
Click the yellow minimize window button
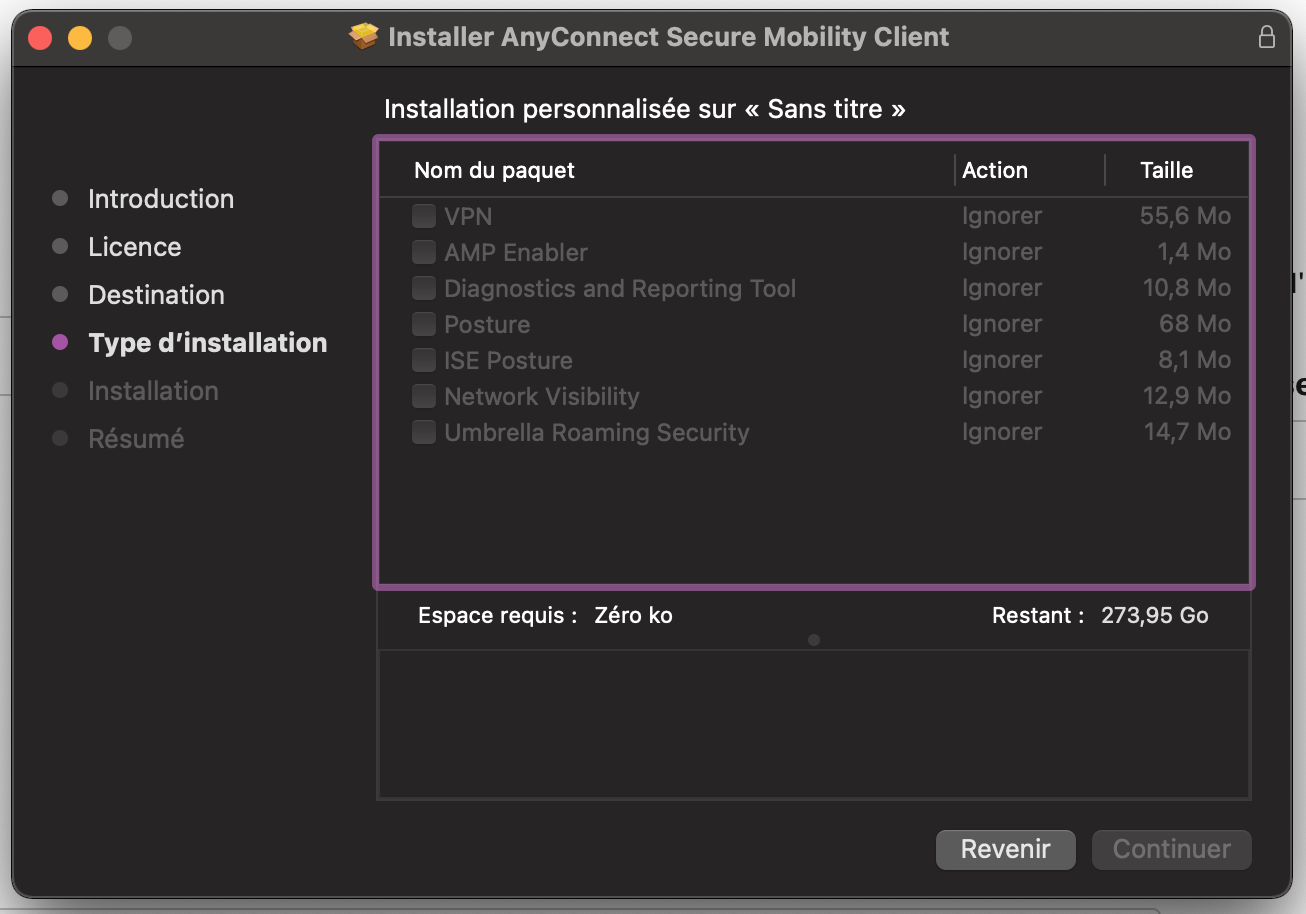click(x=80, y=39)
